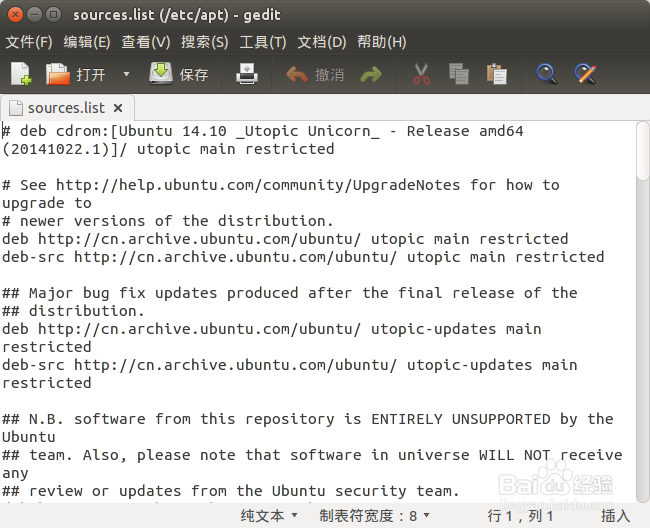Image resolution: width=650 pixels, height=528 pixels.
Task: Click the save disk icon
Action: tap(161, 74)
